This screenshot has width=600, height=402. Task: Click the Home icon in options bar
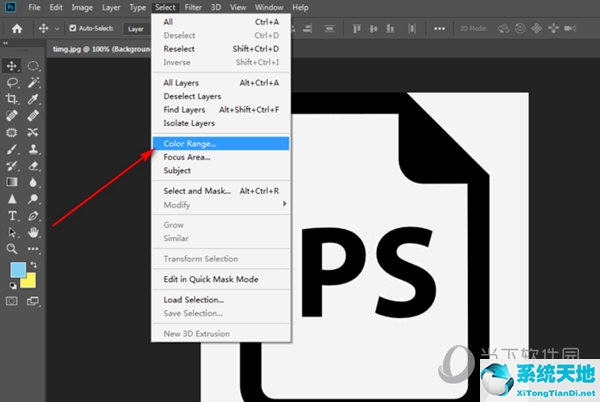(x=17, y=28)
